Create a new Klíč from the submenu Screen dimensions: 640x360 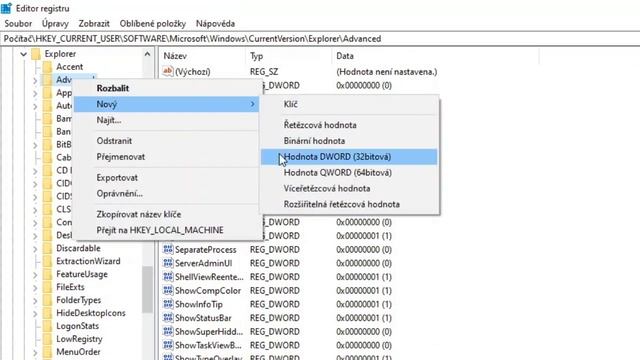pos(349,104)
